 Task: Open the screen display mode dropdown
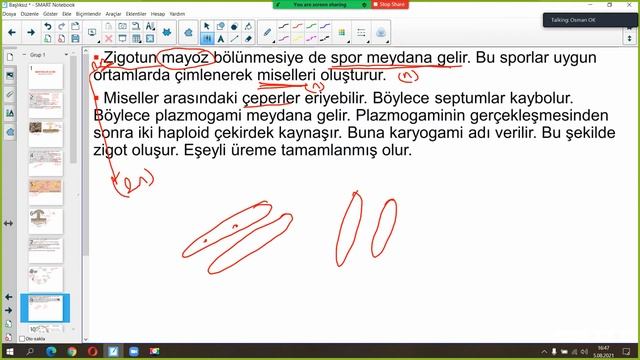tap(92, 33)
